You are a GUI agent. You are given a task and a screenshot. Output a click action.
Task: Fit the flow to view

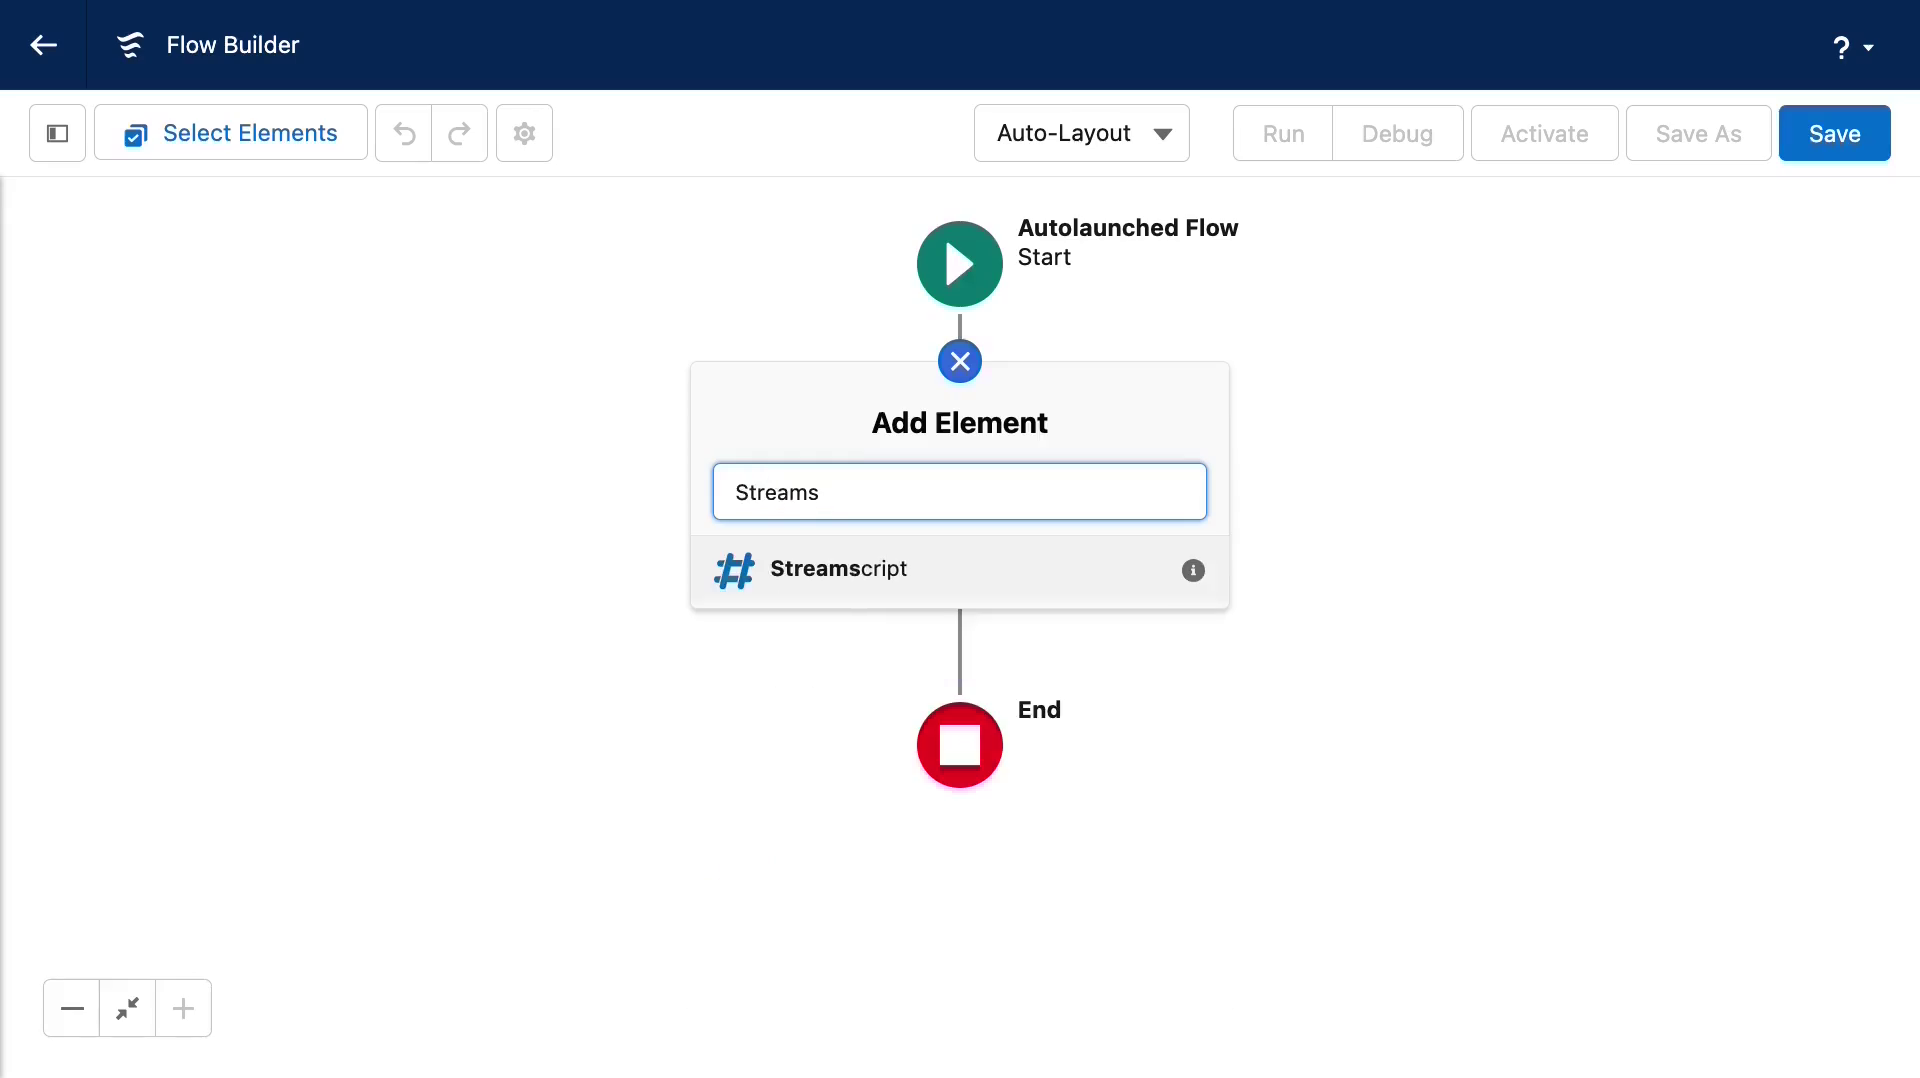(x=127, y=1008)
